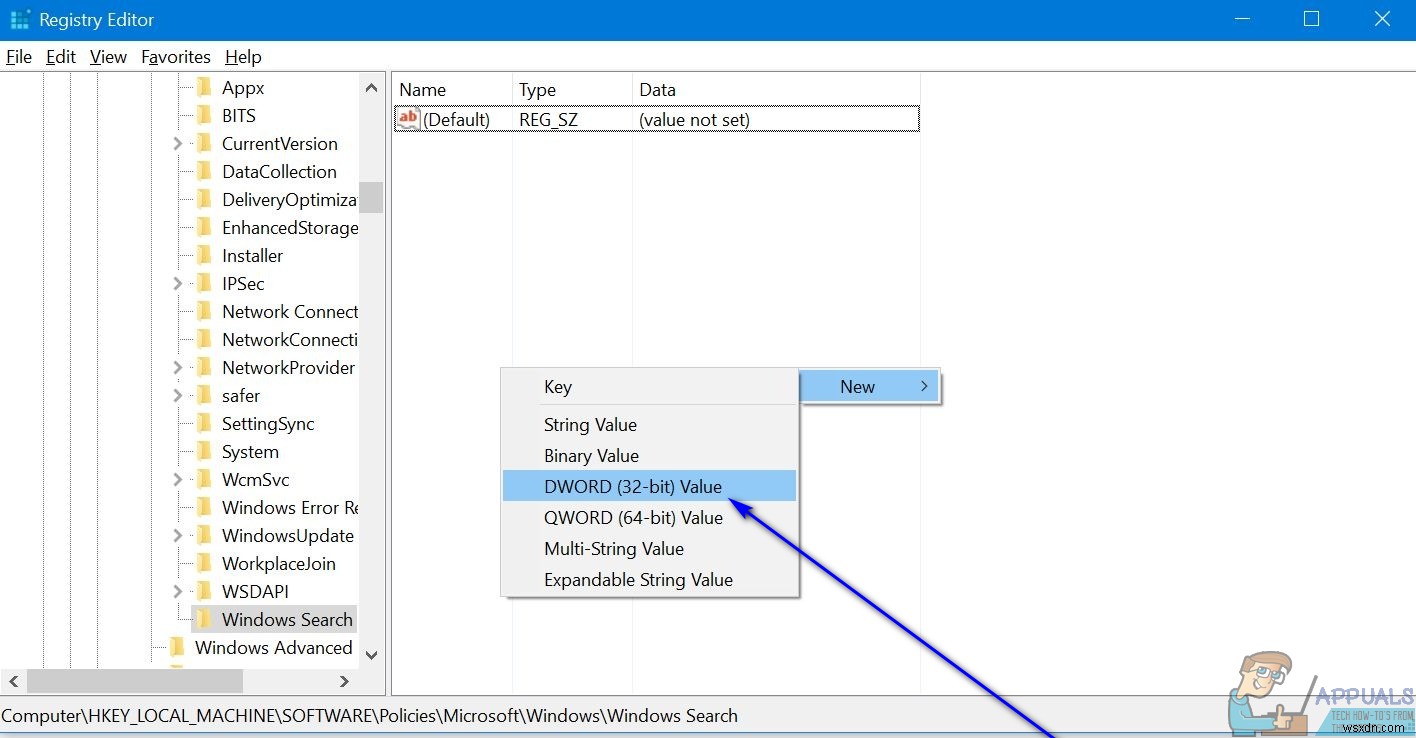This screenshot has height=738, width=1416.
Task: Click the New submenu arrow
Action: click(924, 386)
